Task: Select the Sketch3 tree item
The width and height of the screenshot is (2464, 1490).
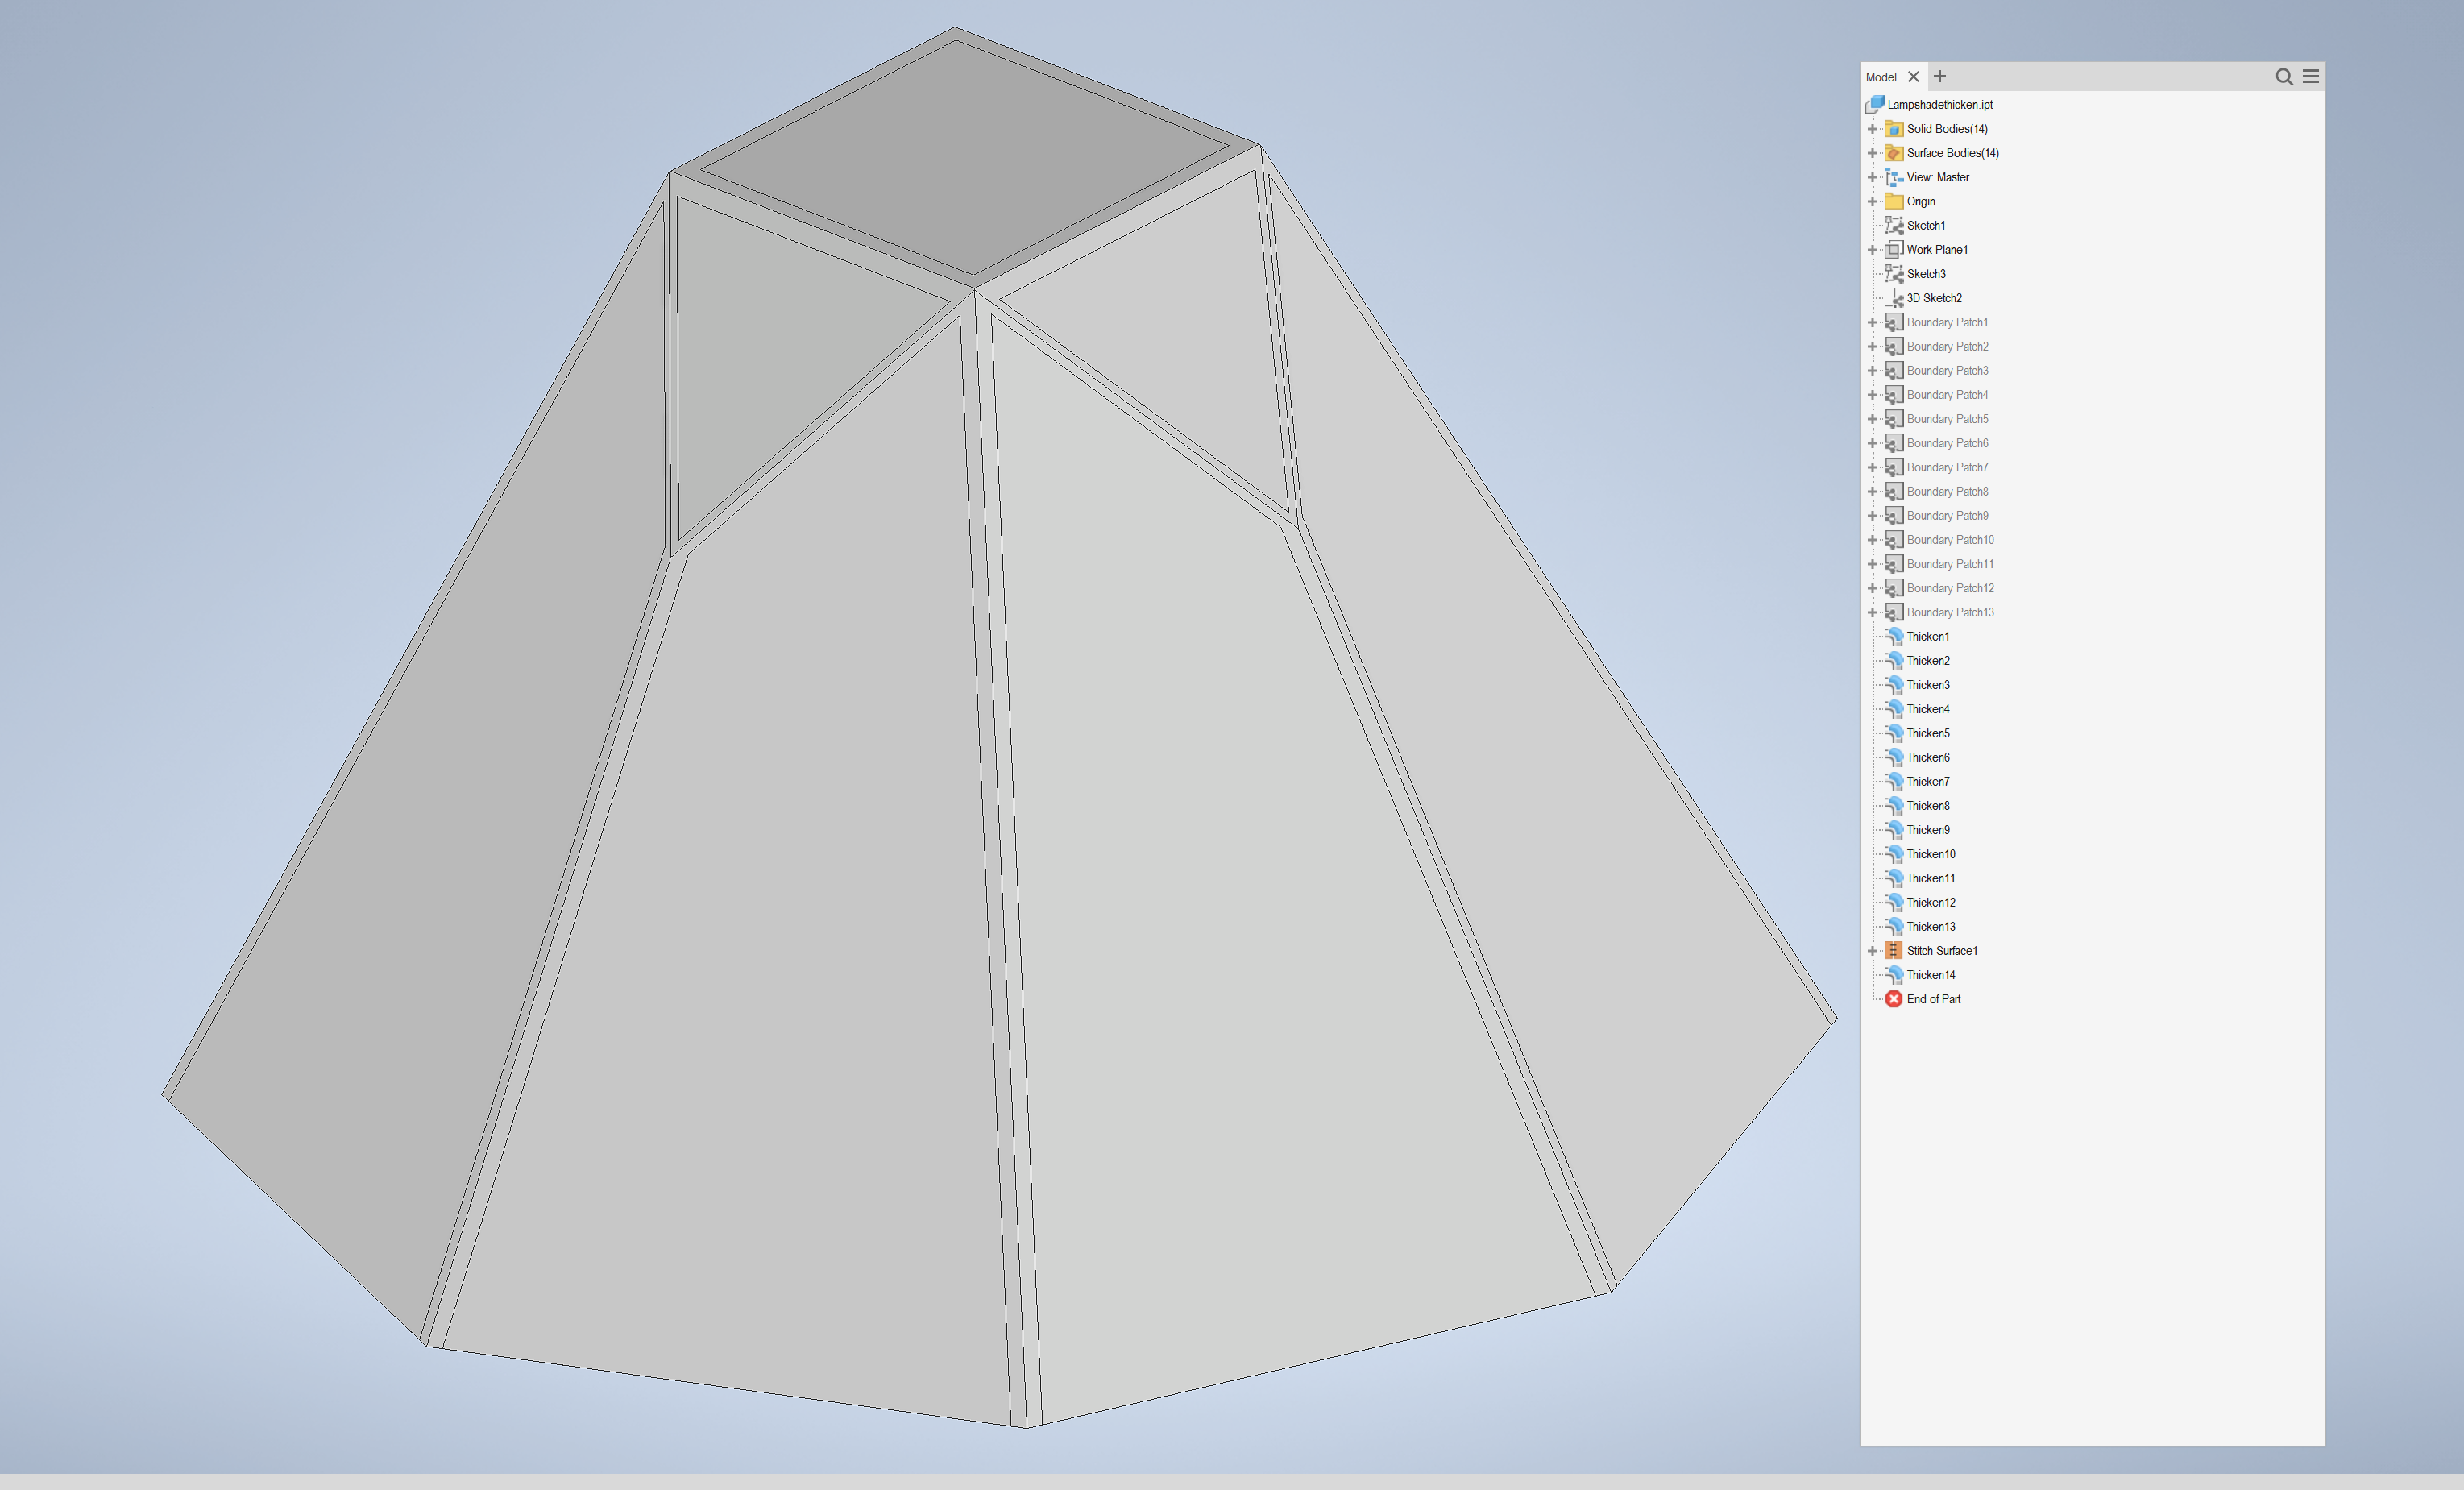Action: 1923,273
